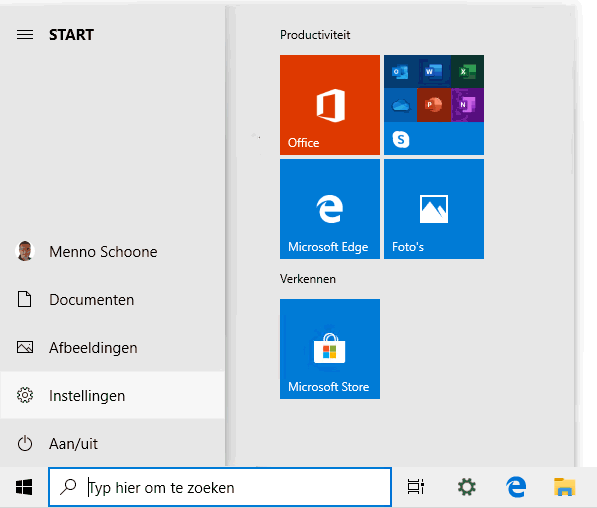Open the Afbeeldingen folder
The width and height of the screenshot is (597, 508).
click(x=112, y=348)
